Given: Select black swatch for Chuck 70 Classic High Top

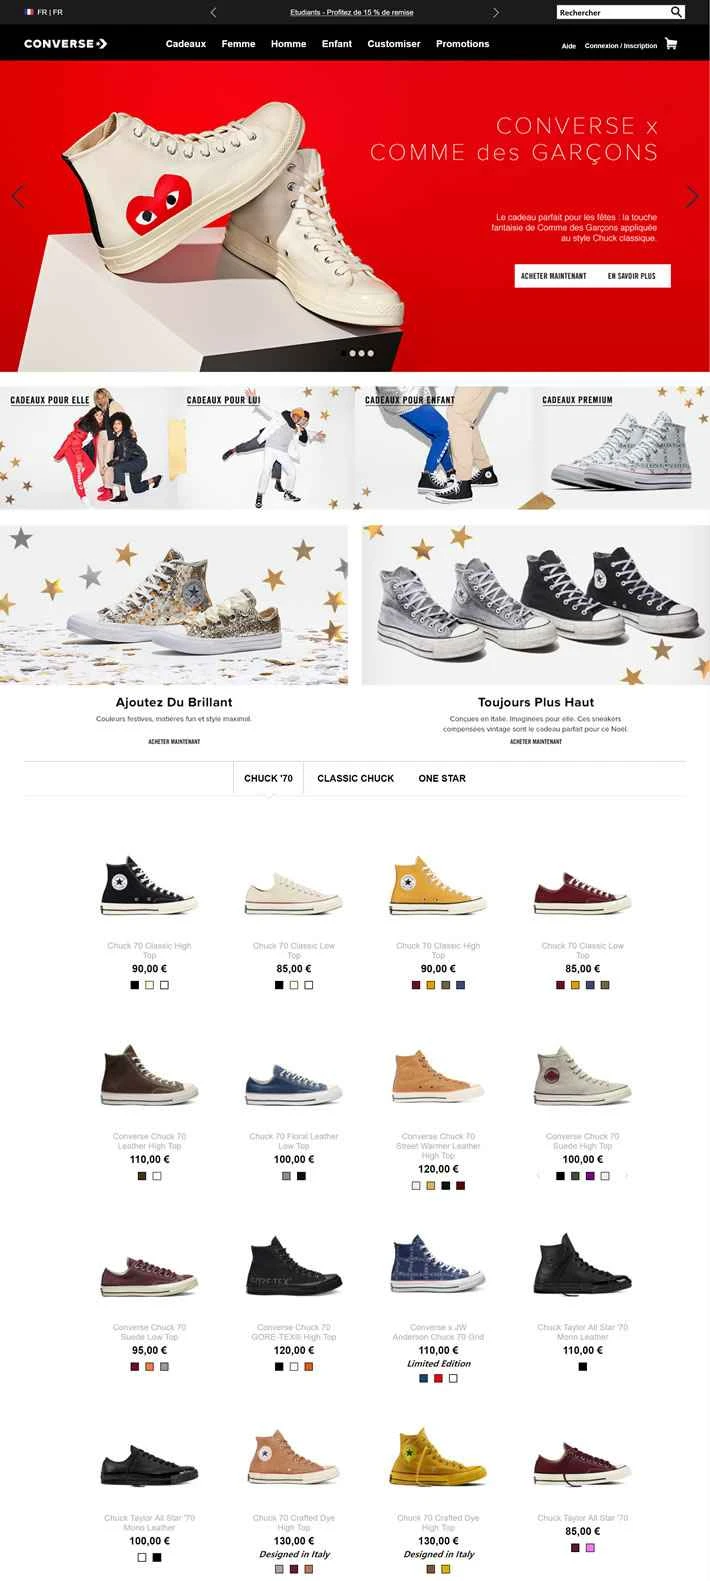Looking at the screenshot, I should 135,985.
